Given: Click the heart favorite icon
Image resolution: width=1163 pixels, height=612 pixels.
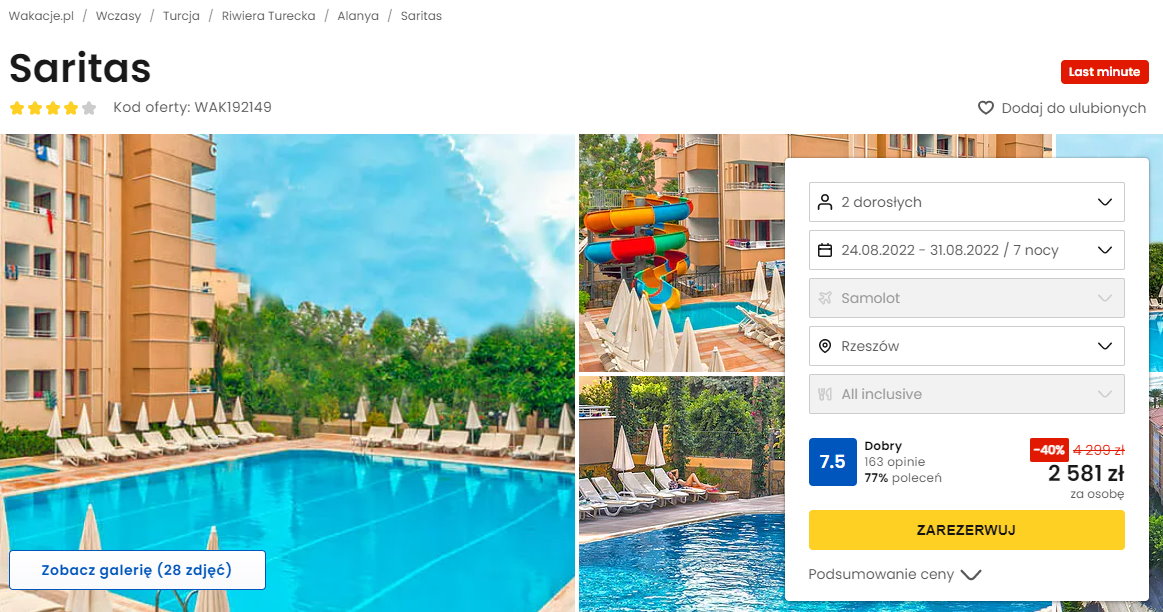Looking at the screenshot, I should pyautogui.click(x=985, y=108).
